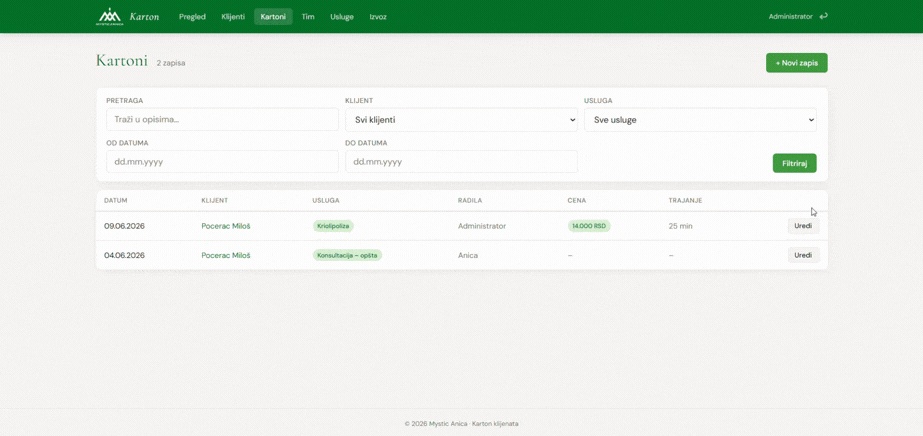Click the Klijent table column header

(214, 201)
